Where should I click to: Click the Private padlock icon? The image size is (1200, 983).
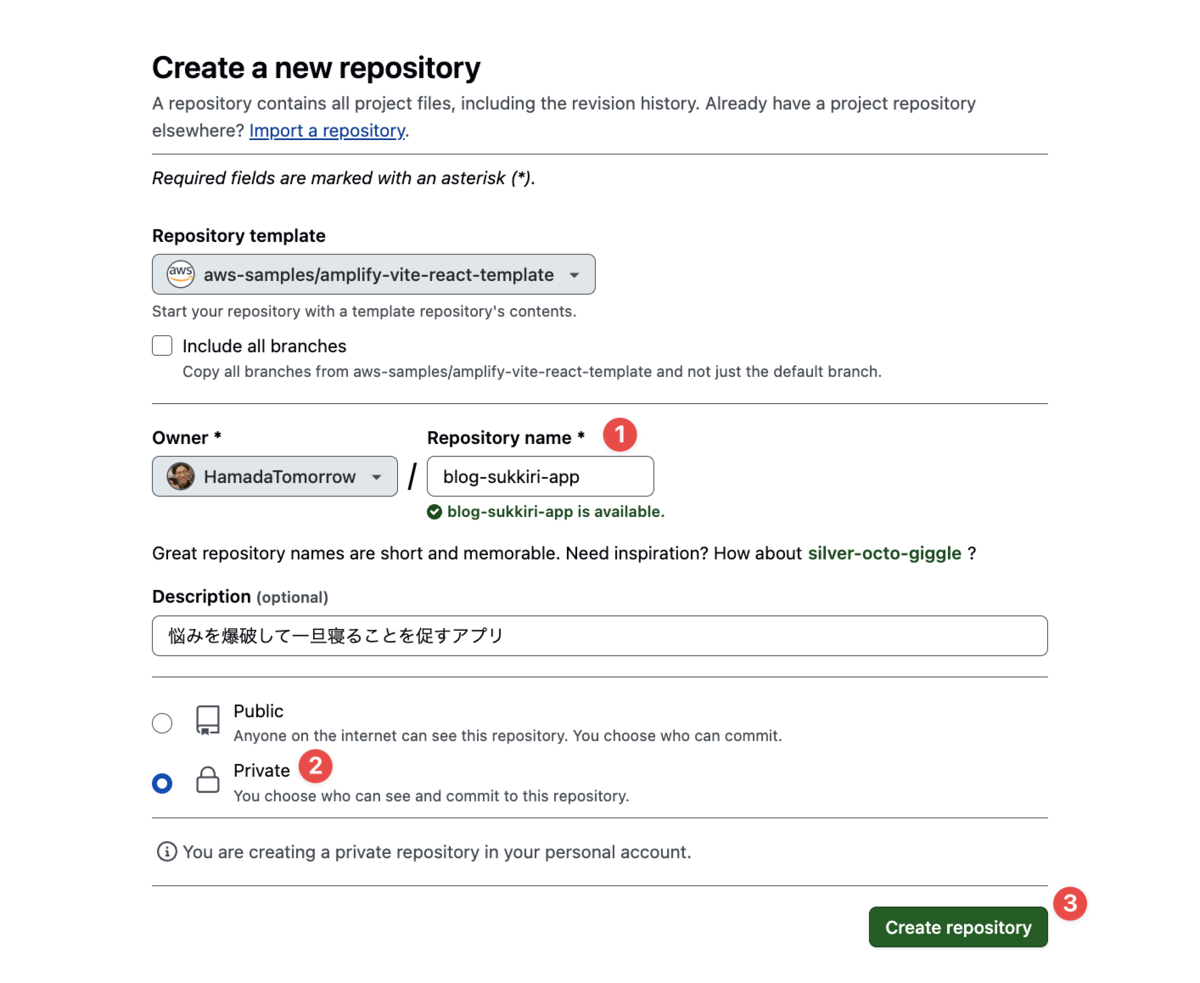208,780
